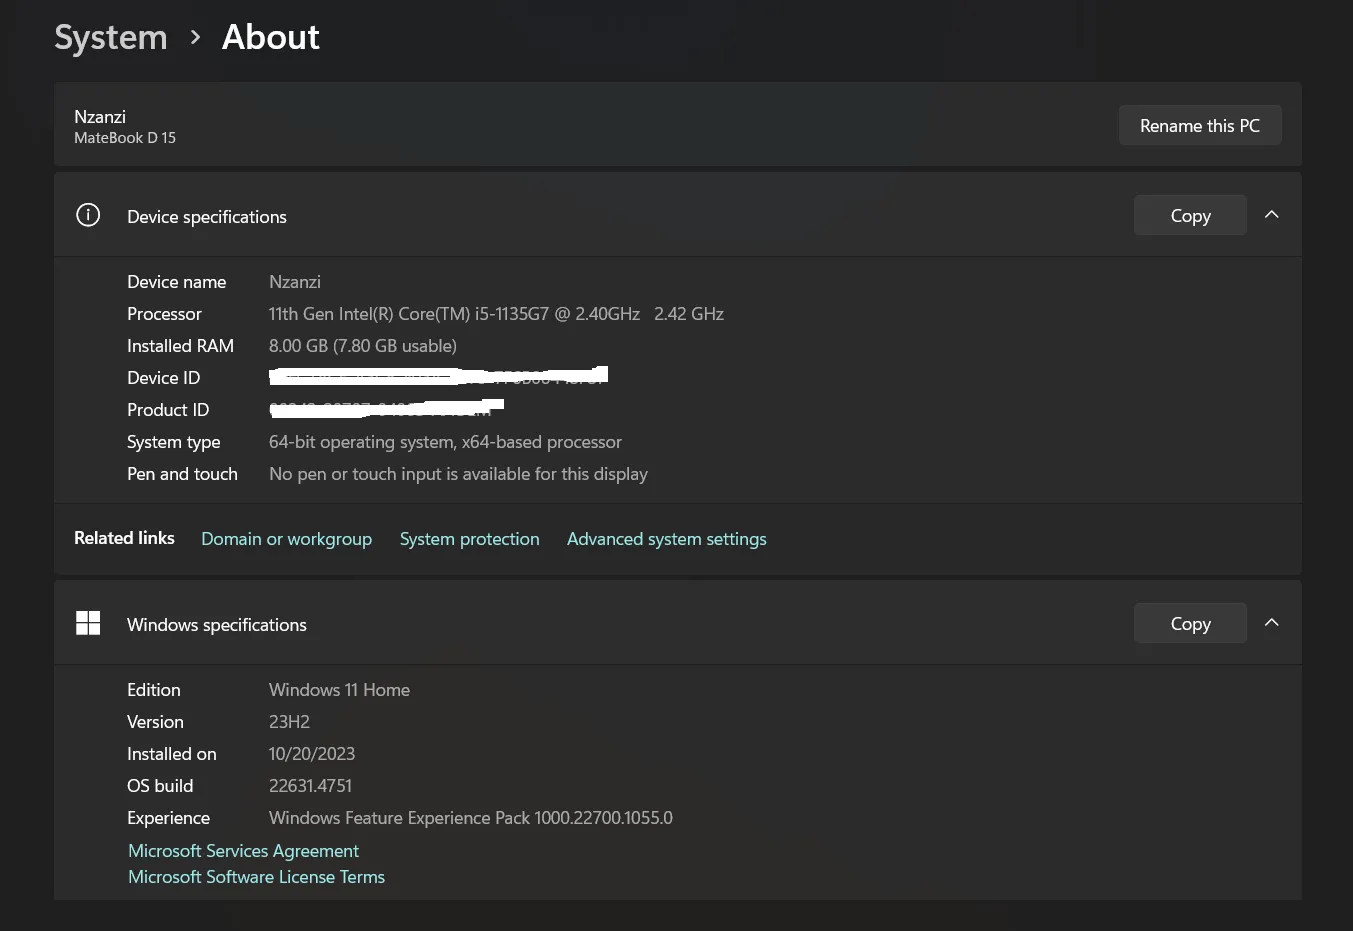Click the About breadcrumb title
Viewport: 1353px width, 931px height.
coord(270,38)
